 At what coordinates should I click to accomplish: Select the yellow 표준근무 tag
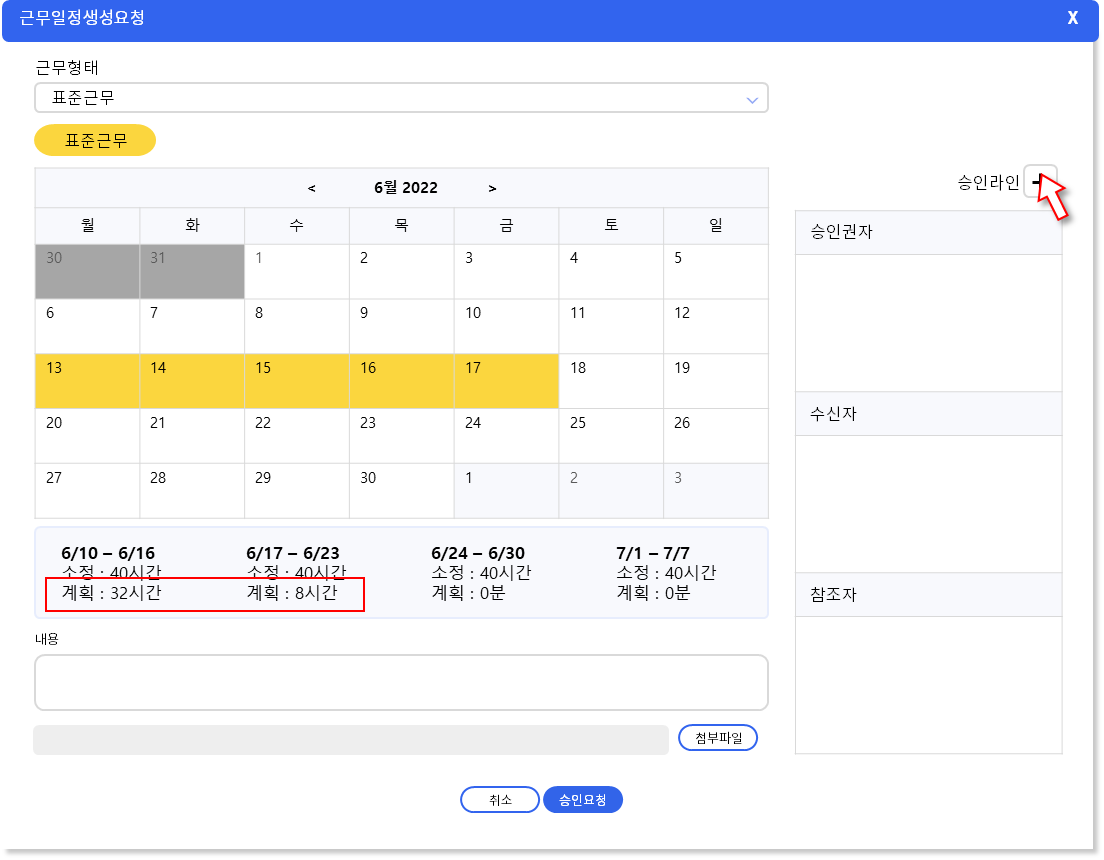coord(95,140)
